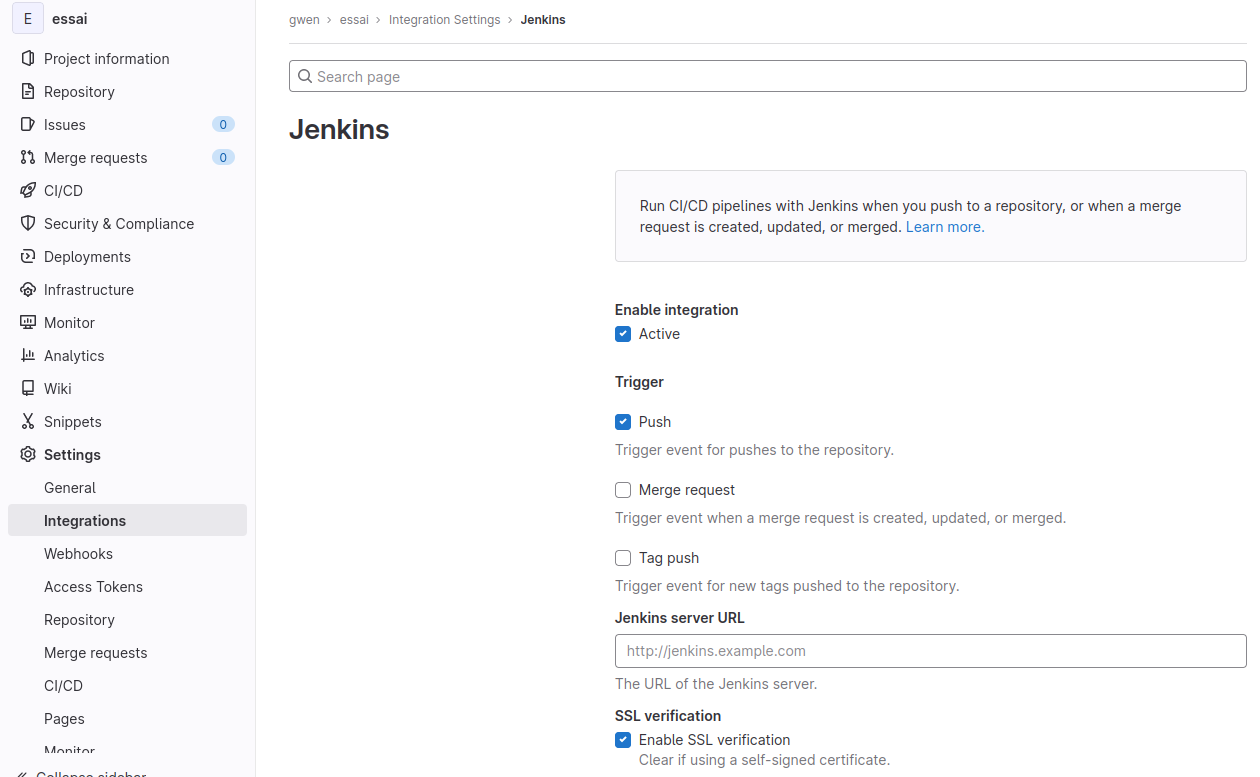Click the CI/CD rocket icon
Image resolution: width=1260 pixels, height=777 pixels.
point(28,190)
